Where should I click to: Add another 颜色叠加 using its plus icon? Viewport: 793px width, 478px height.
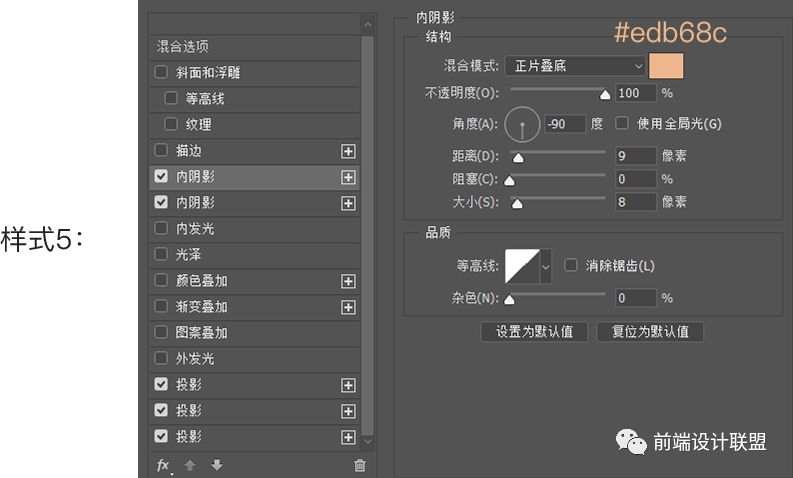tap(348, 281)
